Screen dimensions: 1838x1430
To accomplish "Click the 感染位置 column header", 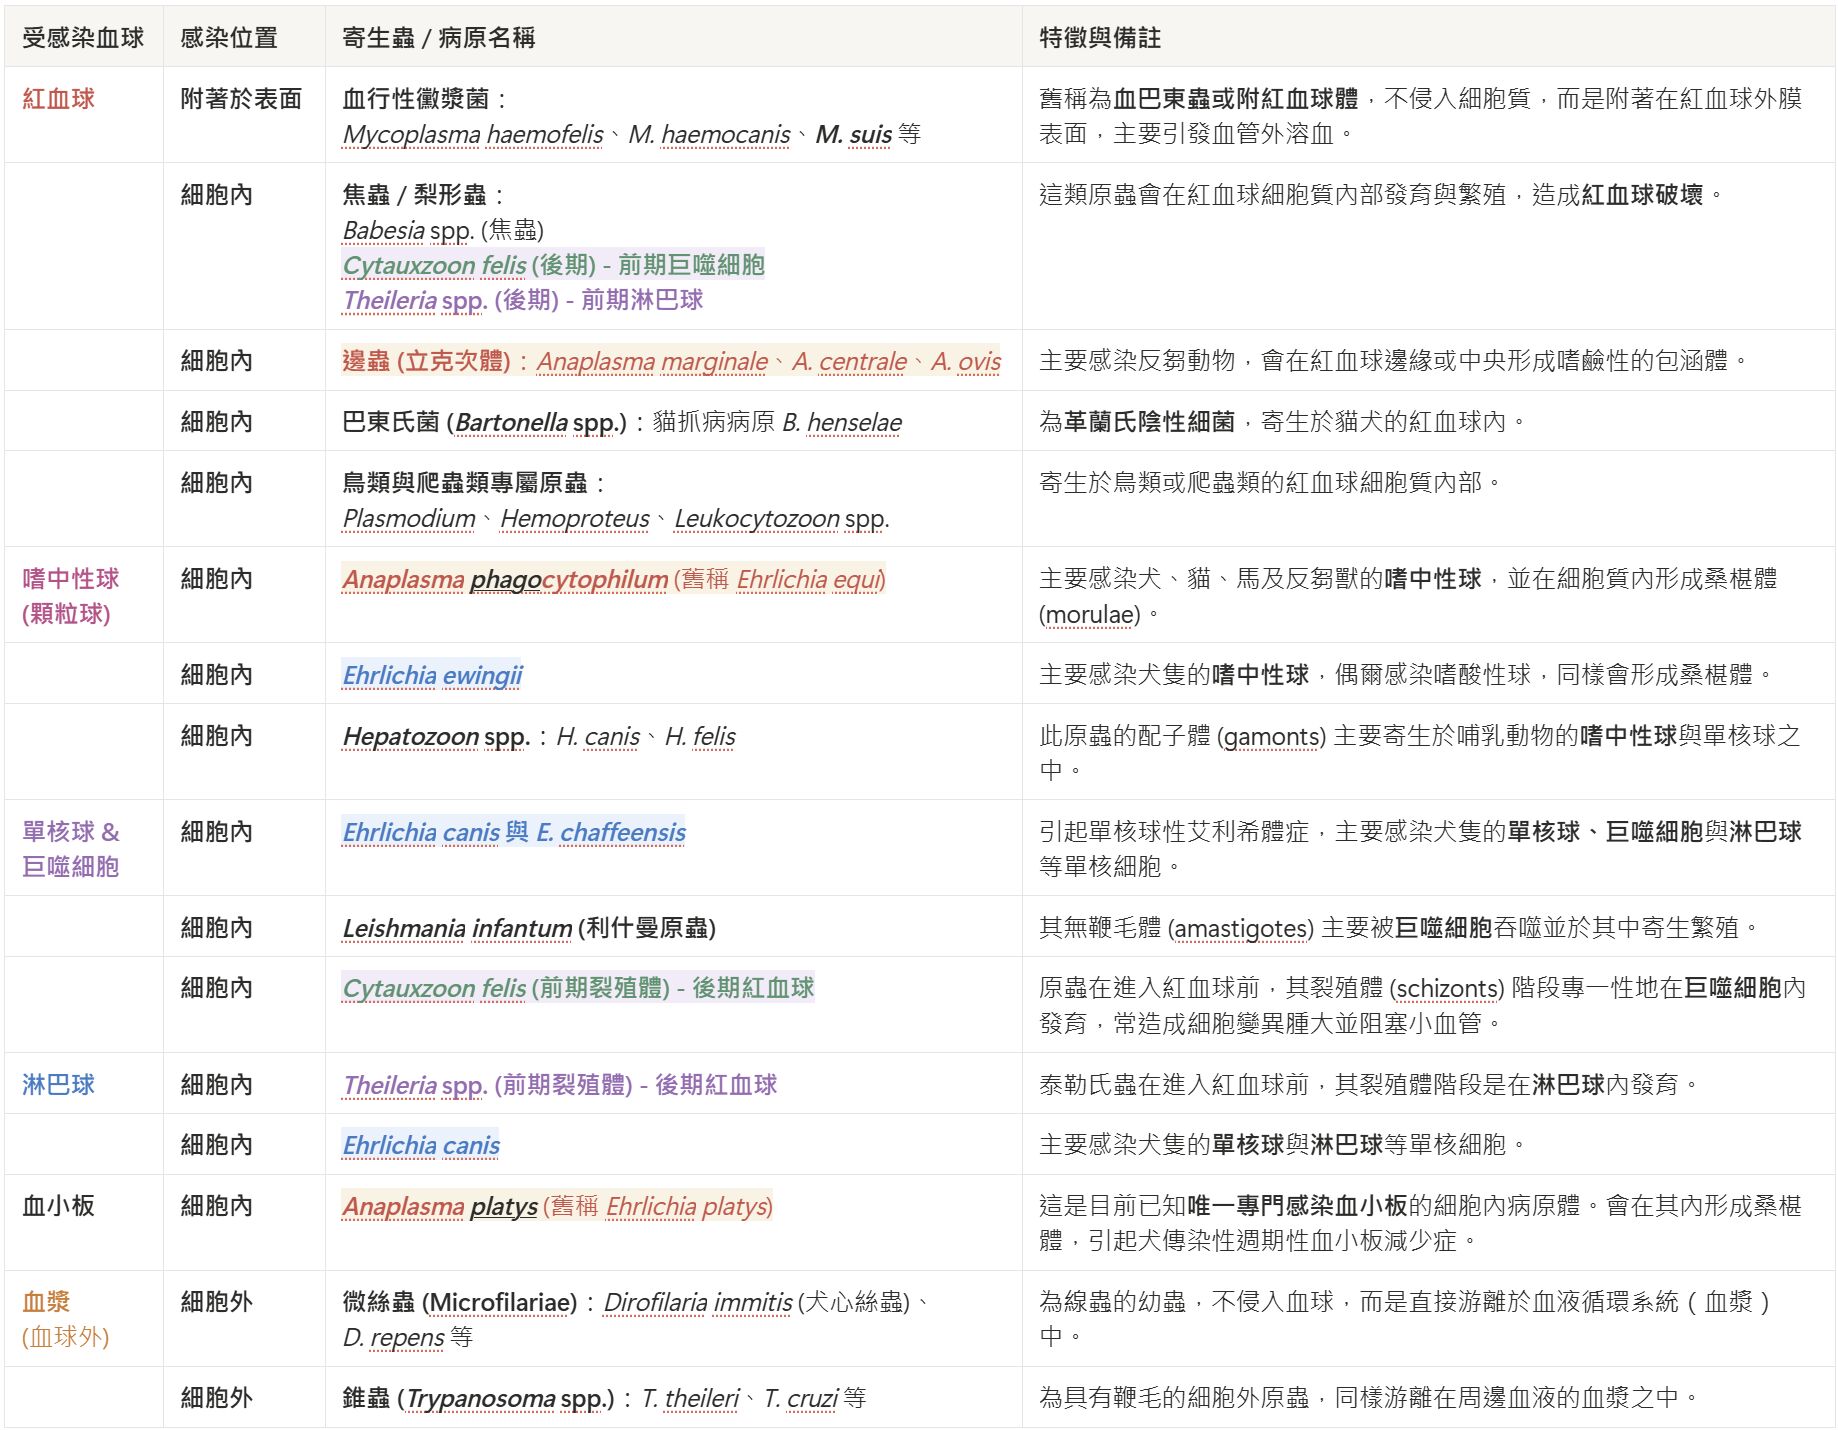I will point(229,38).
